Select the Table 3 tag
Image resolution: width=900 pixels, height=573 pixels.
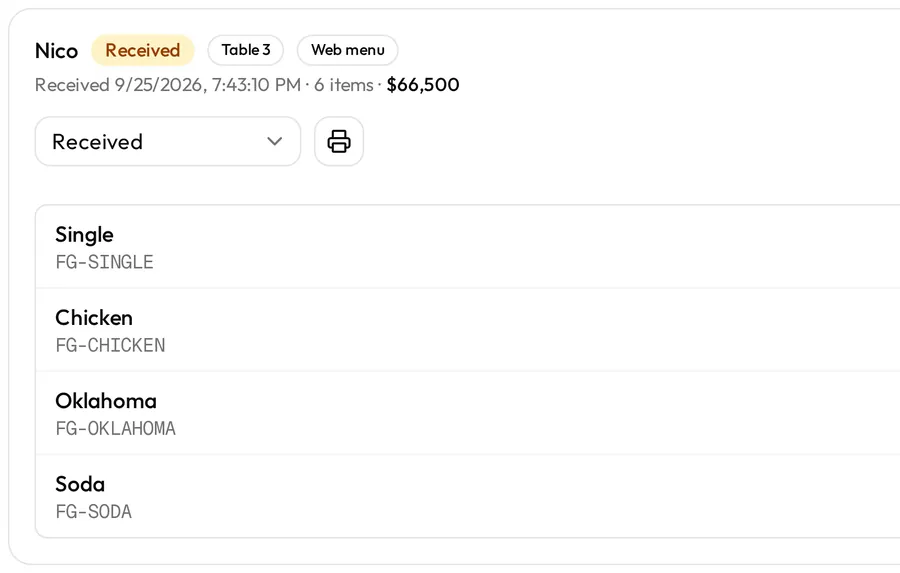[246, 50]
